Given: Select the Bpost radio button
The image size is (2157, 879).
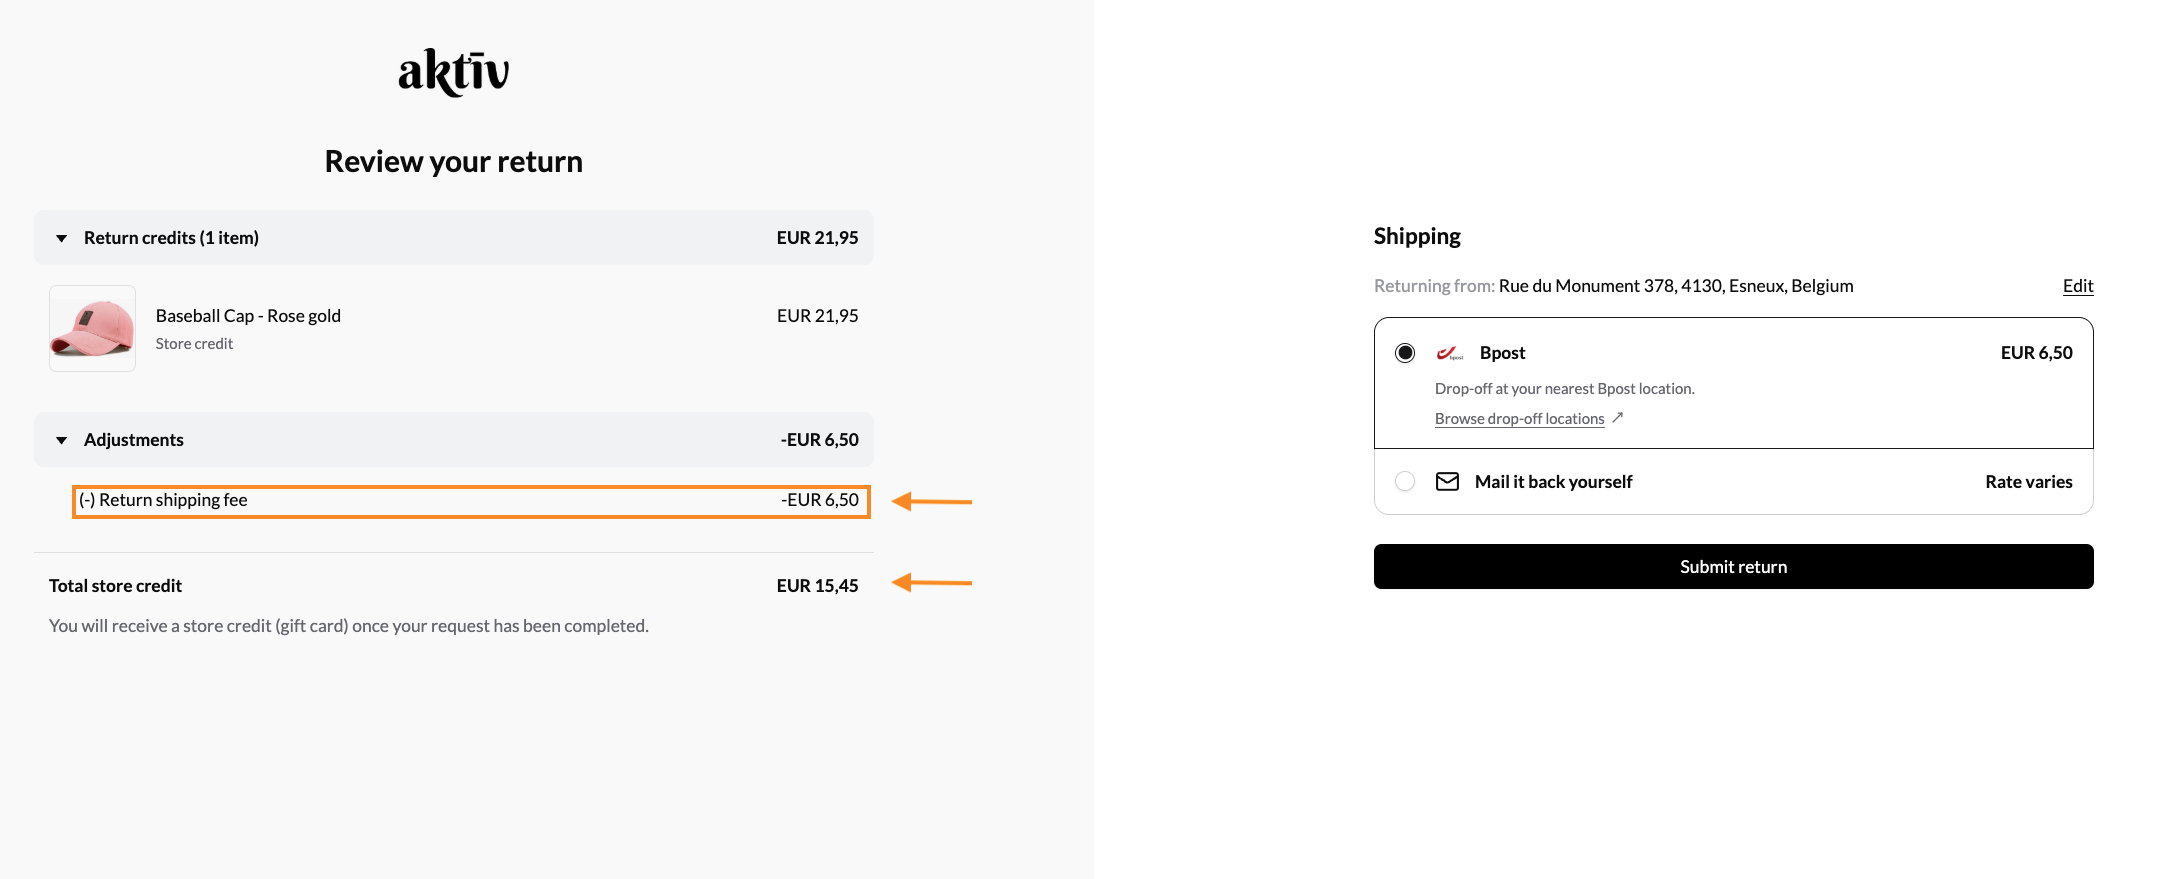Looking at the screenshot, I should [x=1405, y=353].
